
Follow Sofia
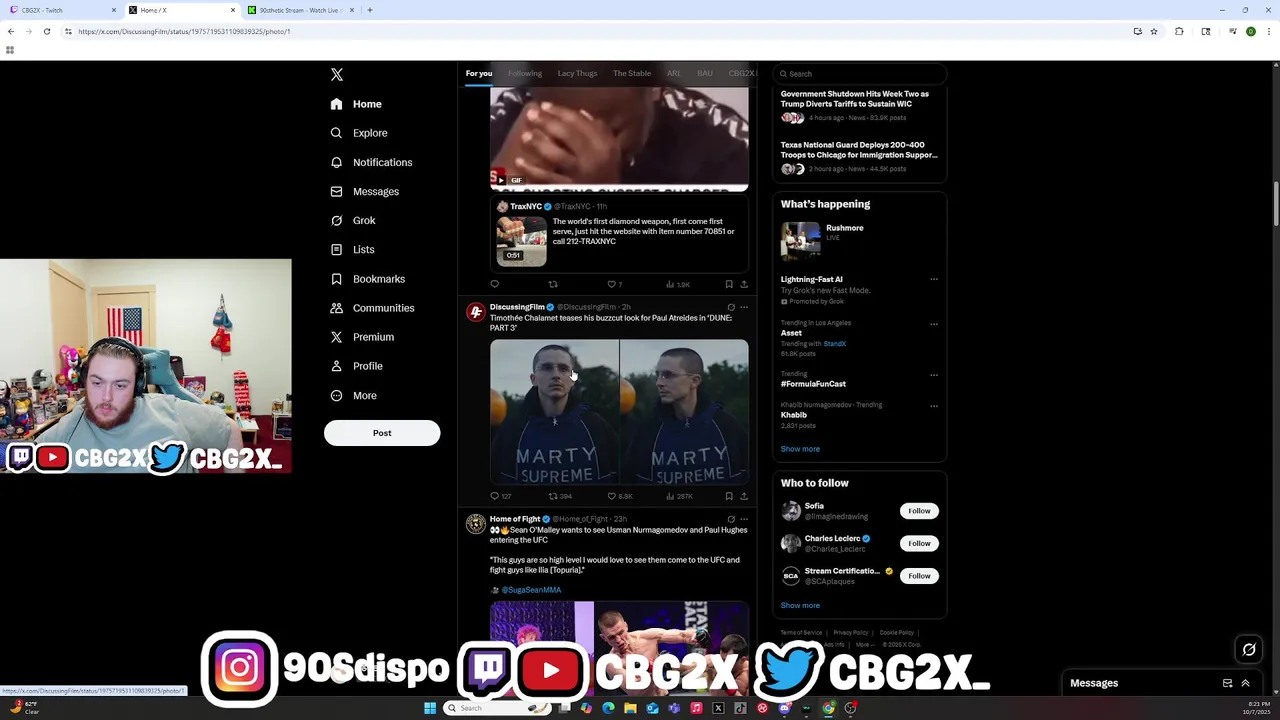pyautogui.click(x=919, y=511)
